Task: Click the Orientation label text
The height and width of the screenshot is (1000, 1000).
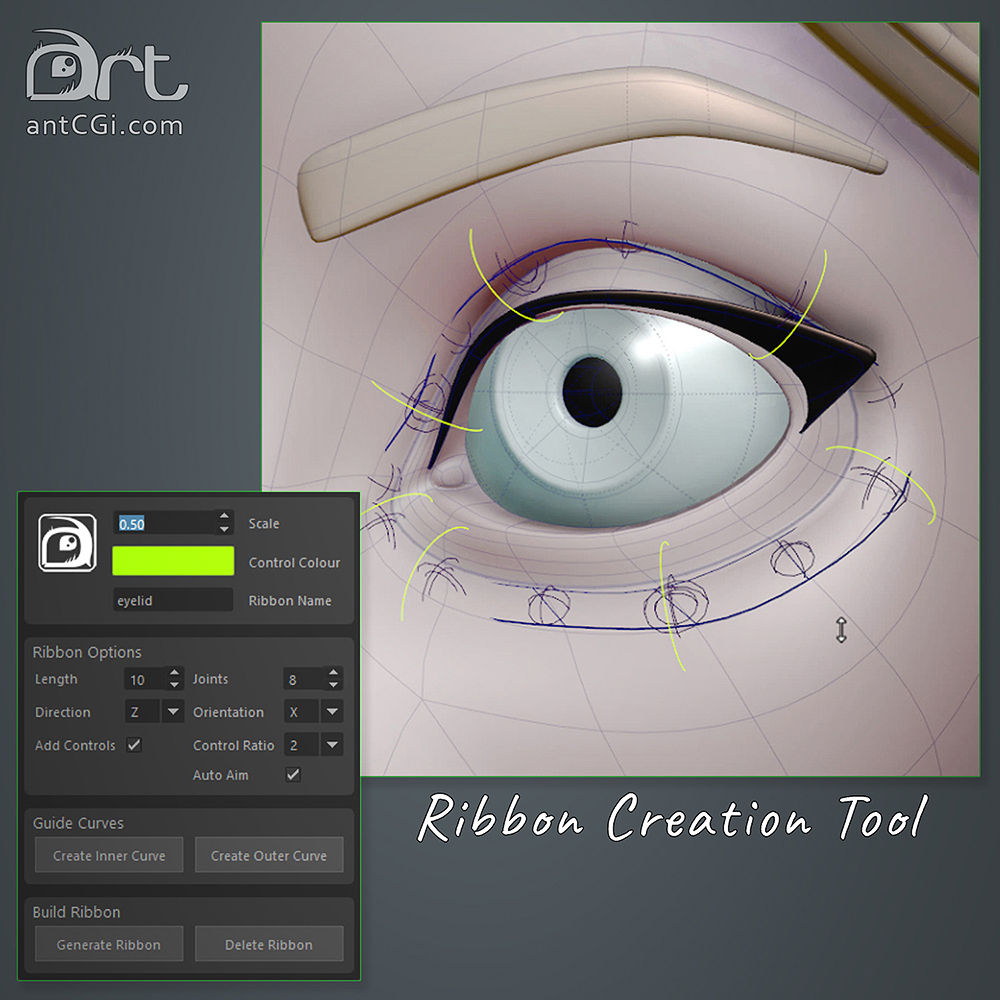Action: [x=228, y=712]
